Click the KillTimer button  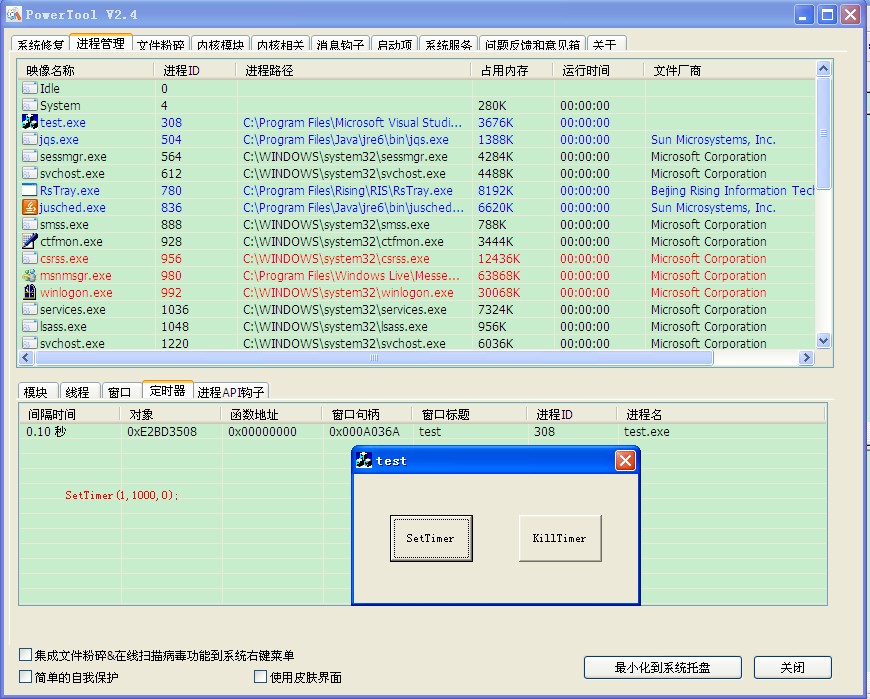pos(560,538)
